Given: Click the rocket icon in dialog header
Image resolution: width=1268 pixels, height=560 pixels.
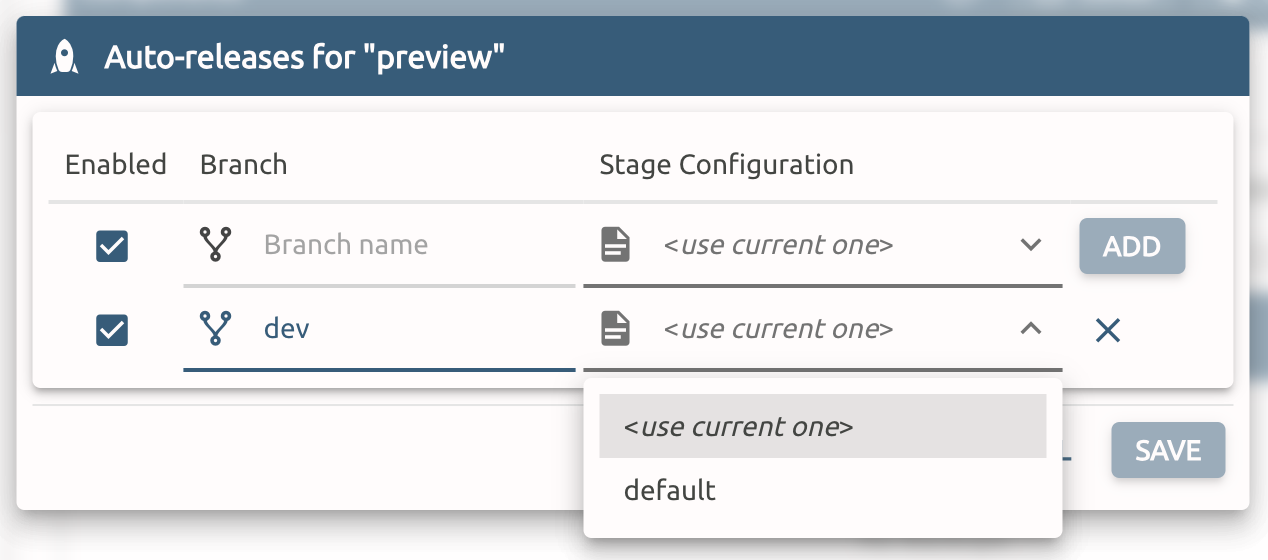Looking at the screenshot, I should pos(65,57).
